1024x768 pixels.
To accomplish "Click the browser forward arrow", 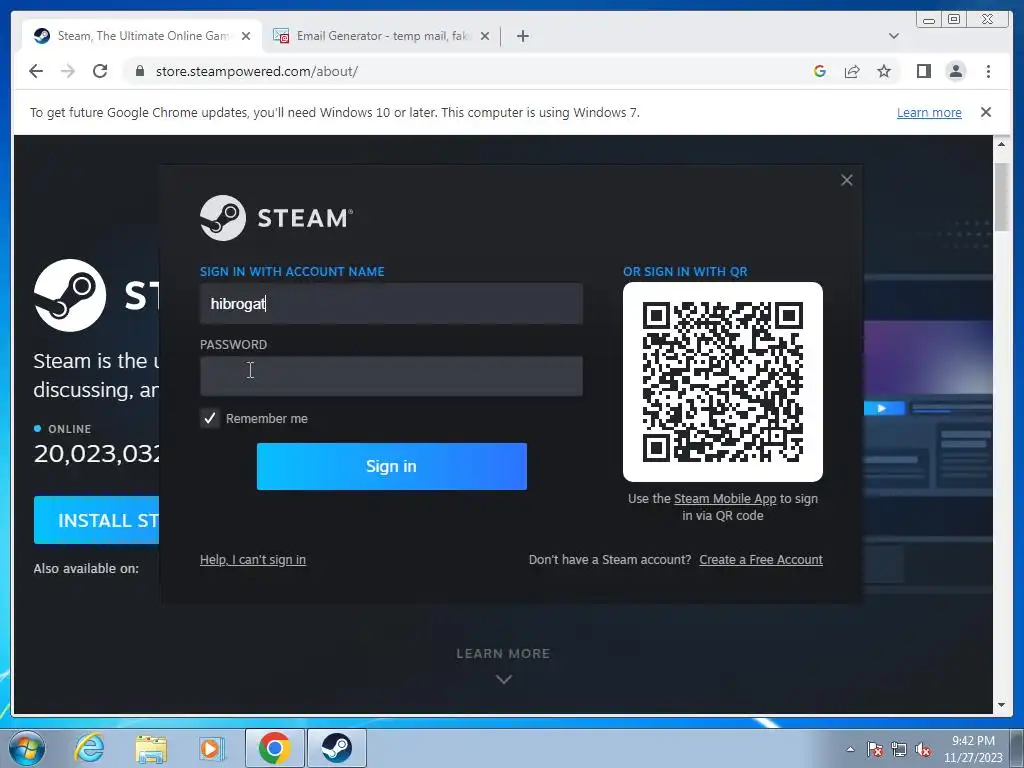I will click(x=68, y=71).
